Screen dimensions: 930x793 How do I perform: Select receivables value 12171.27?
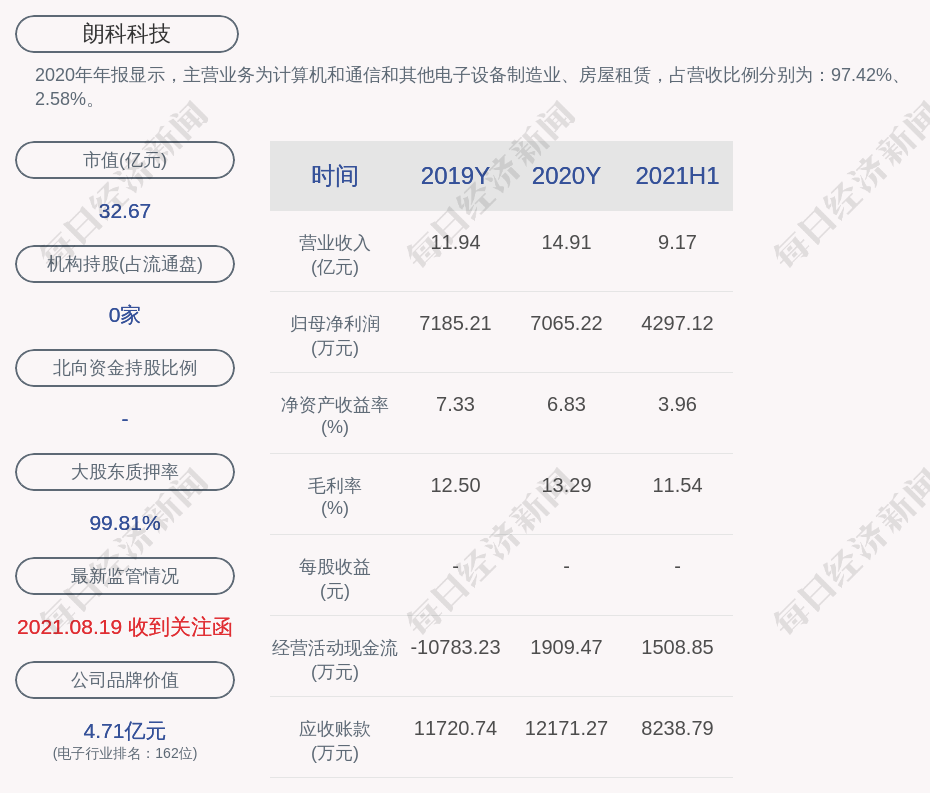tap(566, 728)
